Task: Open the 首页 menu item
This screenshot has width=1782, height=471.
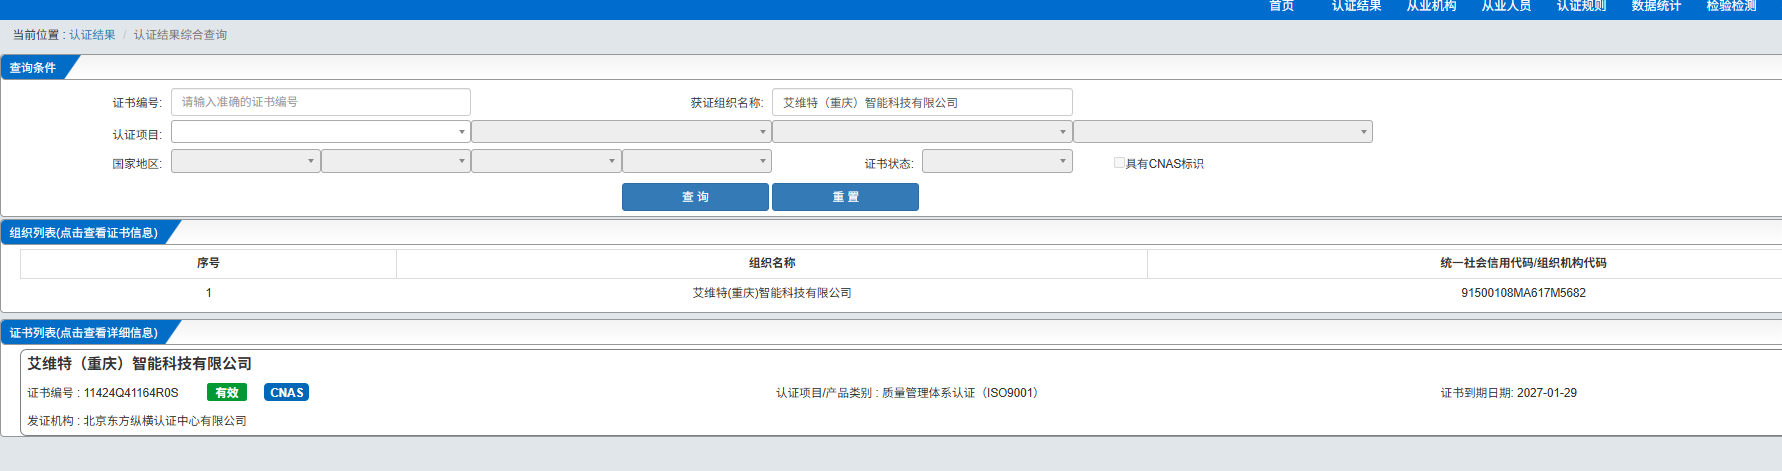Action: click(1281, 6)
